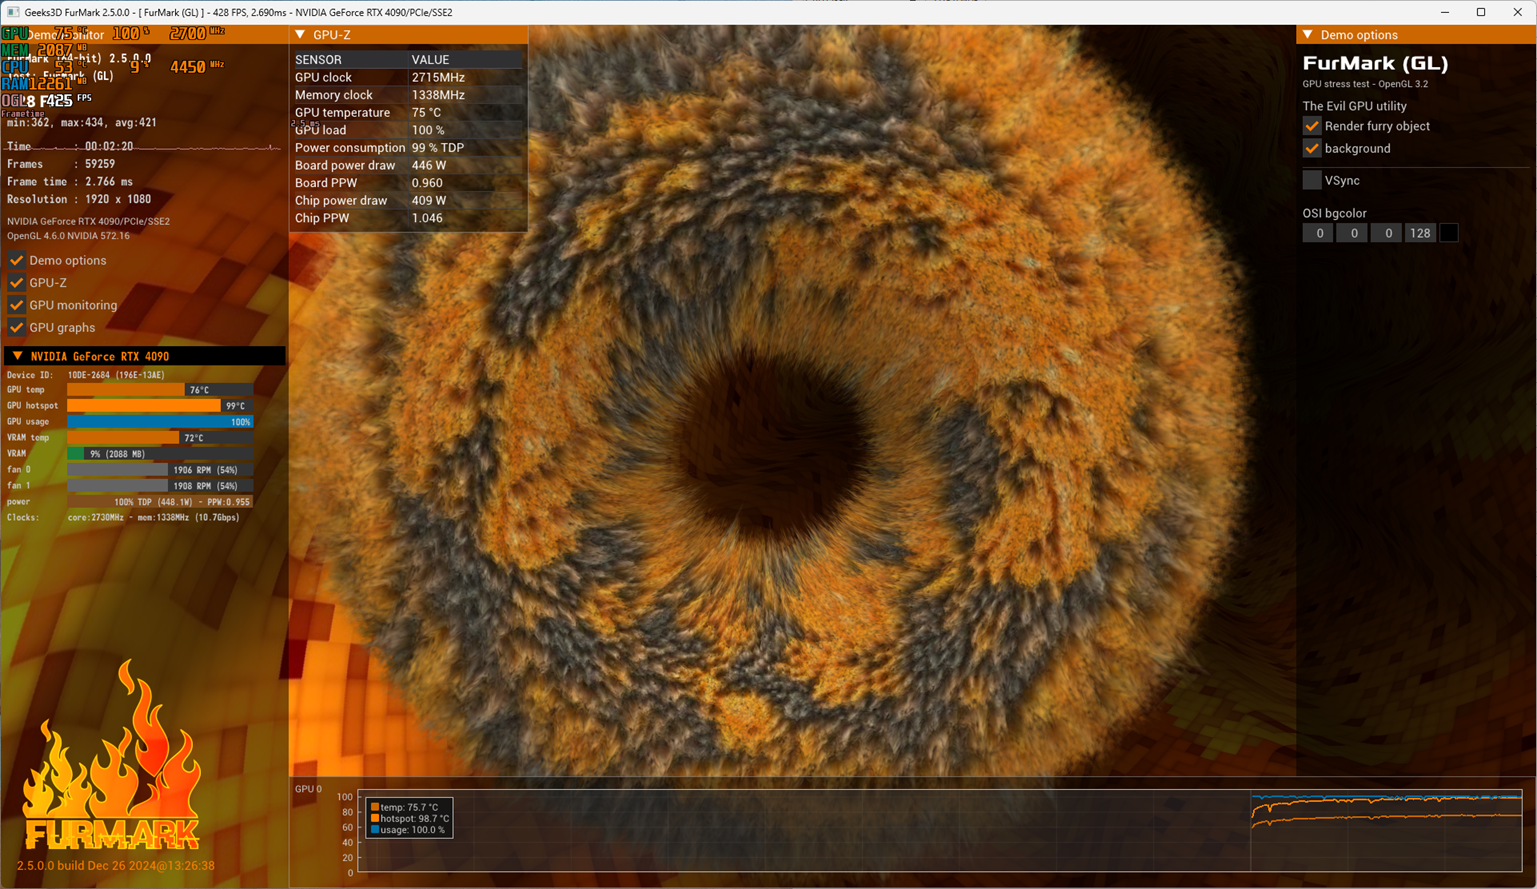This screenshot has height=889, width=1537.
Task: Collapse the GPU-Z panel triangle
Action: [x=300, y=35]
